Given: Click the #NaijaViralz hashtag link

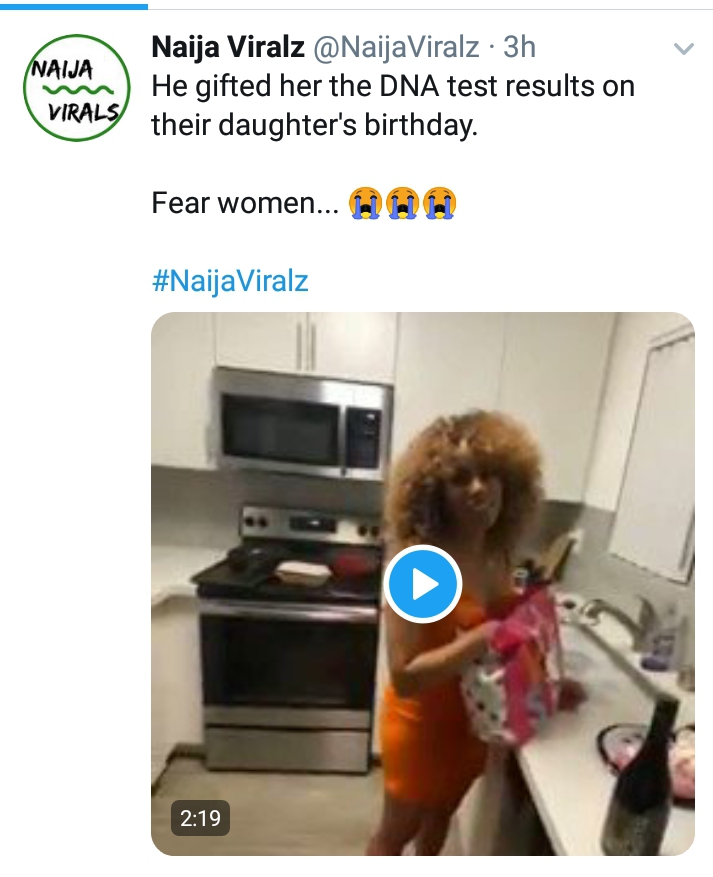Looking at the screenshot, I should (x=230, y=280).
